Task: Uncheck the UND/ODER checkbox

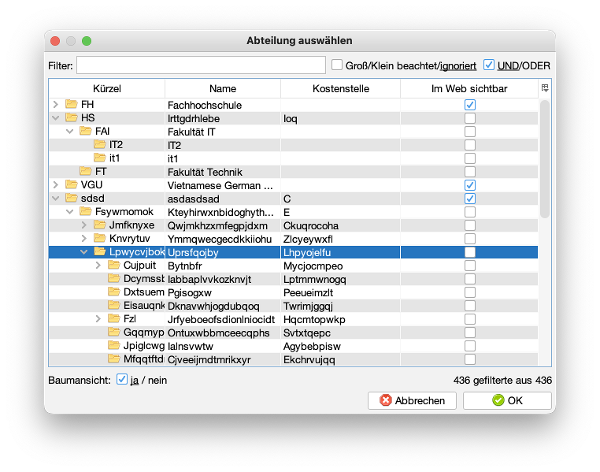Action: (488, 66)
